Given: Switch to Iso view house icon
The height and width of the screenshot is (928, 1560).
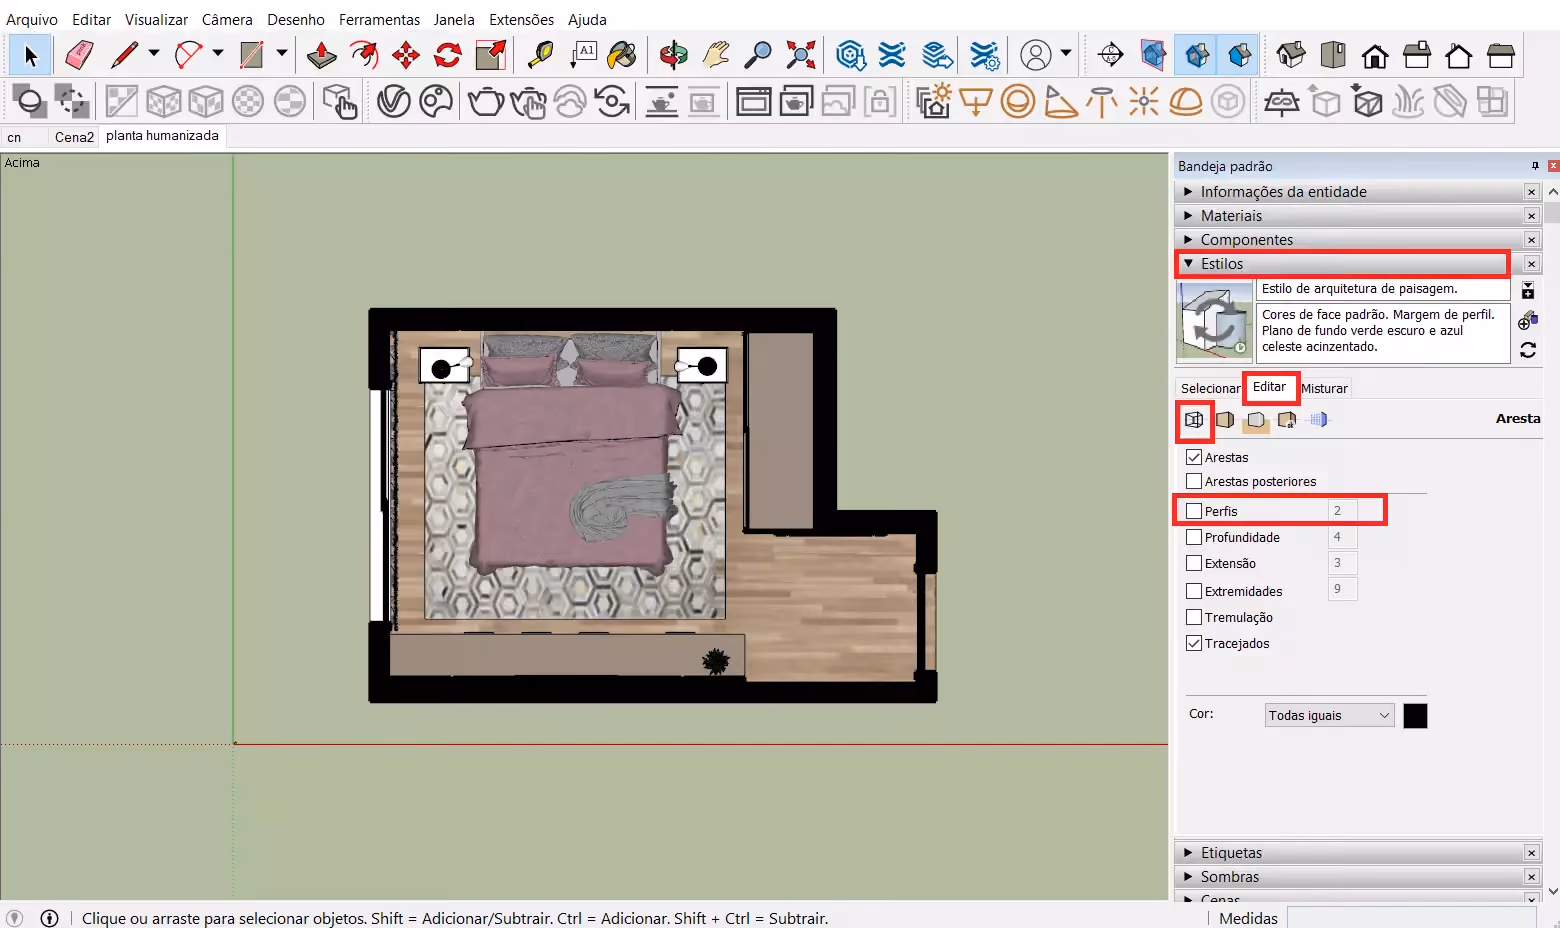Looking at the screenshot, I should coord(1291,55).
